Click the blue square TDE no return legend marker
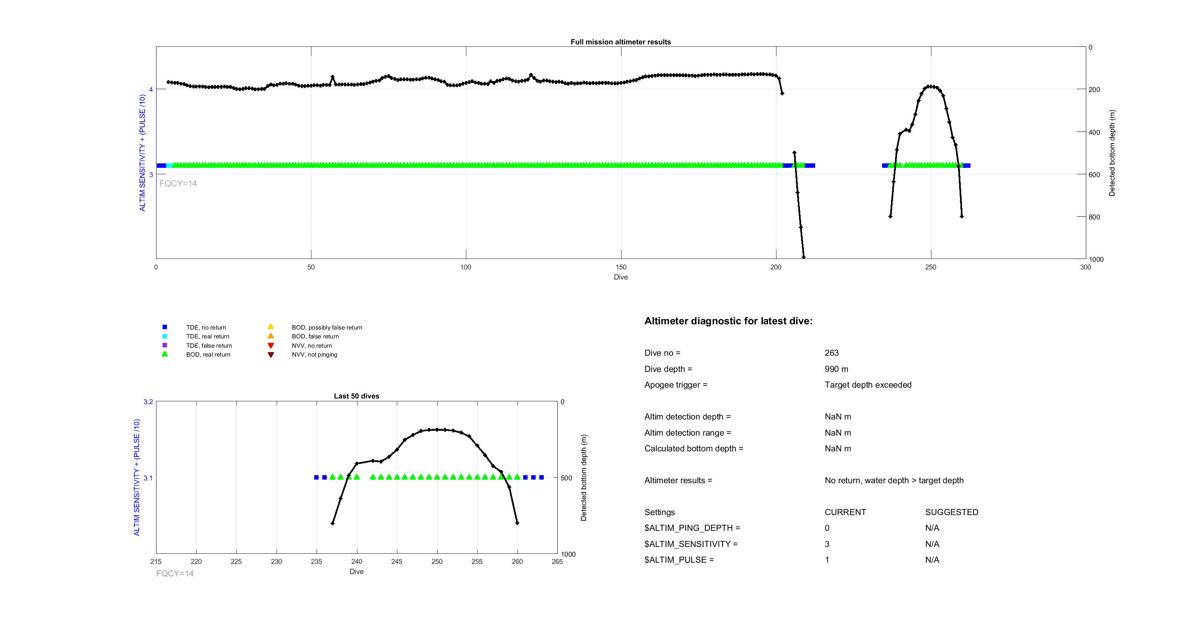The image size is (1200, 622). click(x=165, y=327)
